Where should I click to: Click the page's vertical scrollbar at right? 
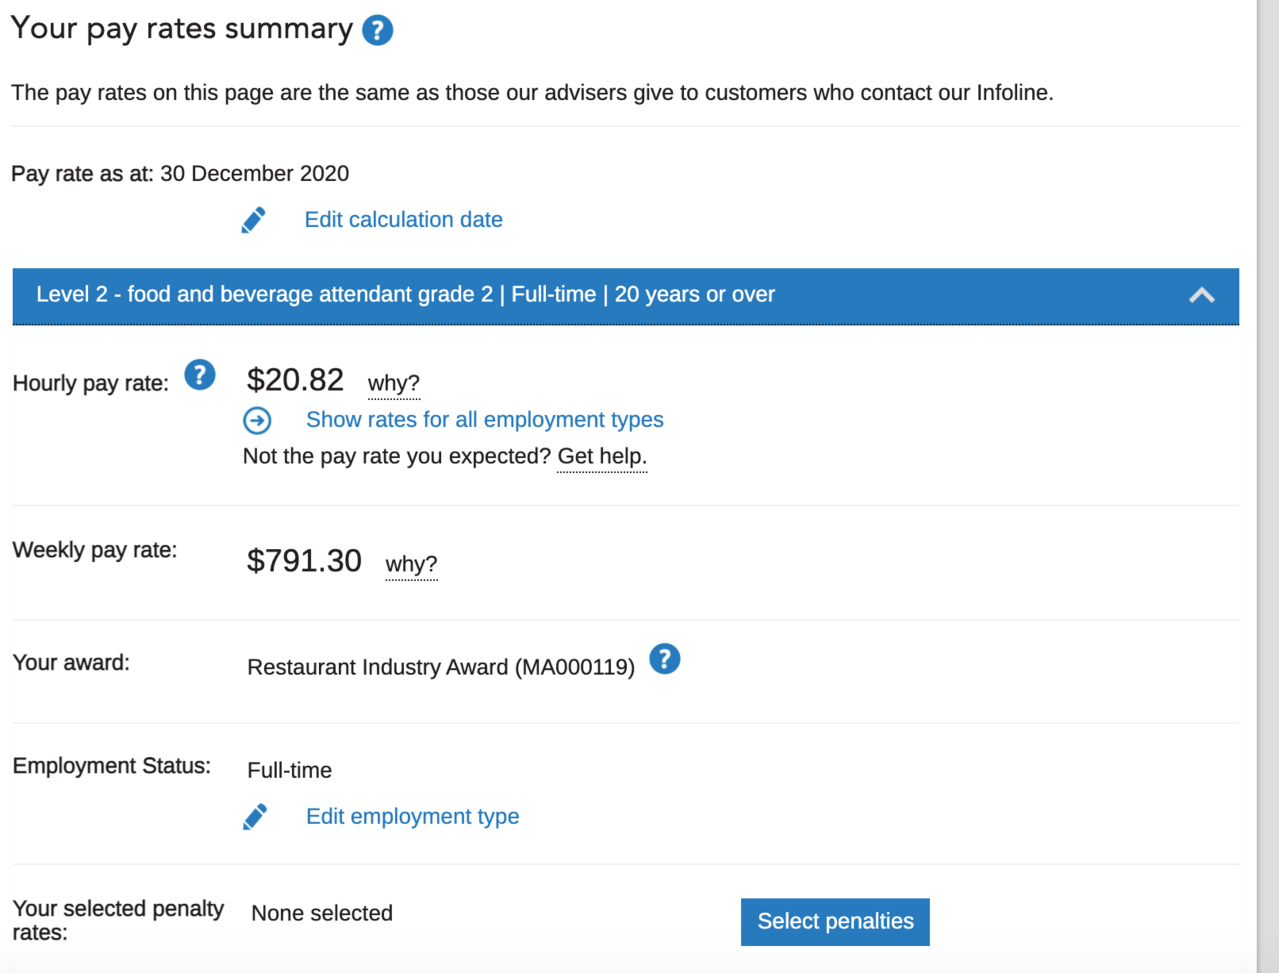coord(1268,486)
